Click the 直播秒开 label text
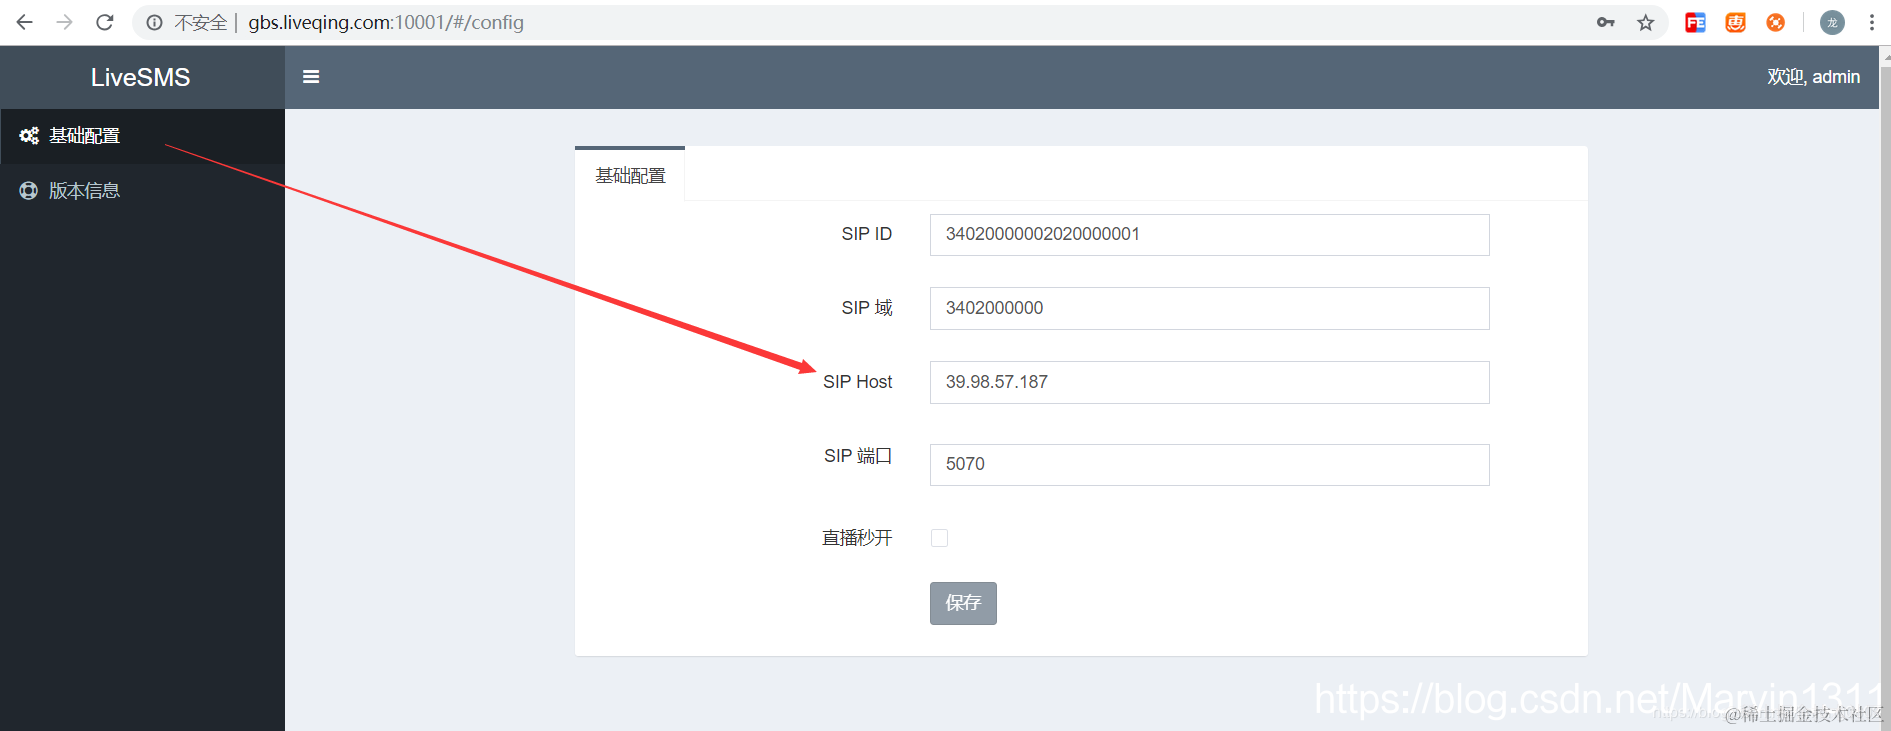The image size is (1891, 731). click(x=857, y=538)
